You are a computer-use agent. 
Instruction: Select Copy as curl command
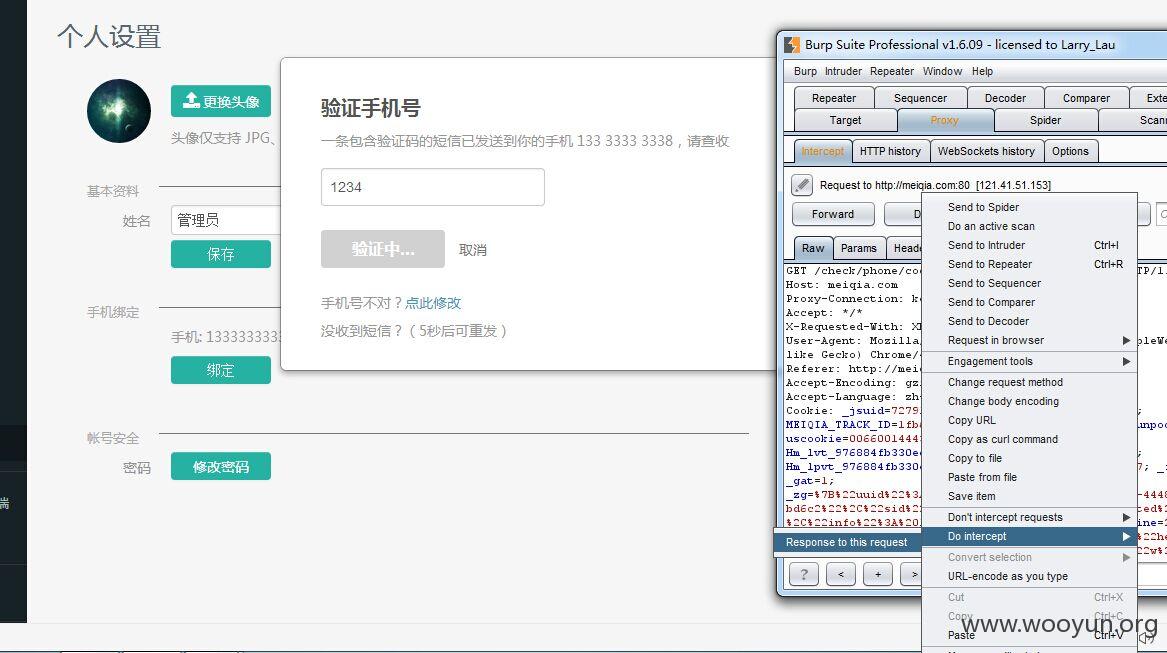[x=1029, y=439]
